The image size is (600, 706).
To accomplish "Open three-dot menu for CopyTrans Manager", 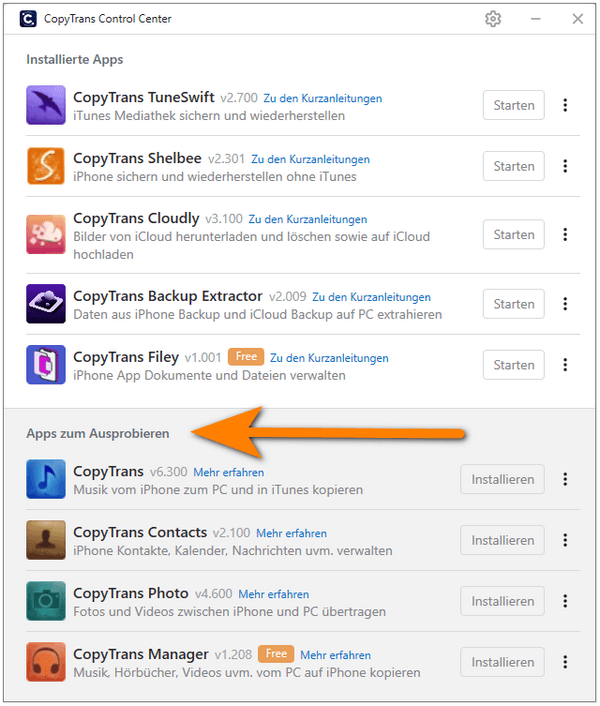I will tap(565, 662).
